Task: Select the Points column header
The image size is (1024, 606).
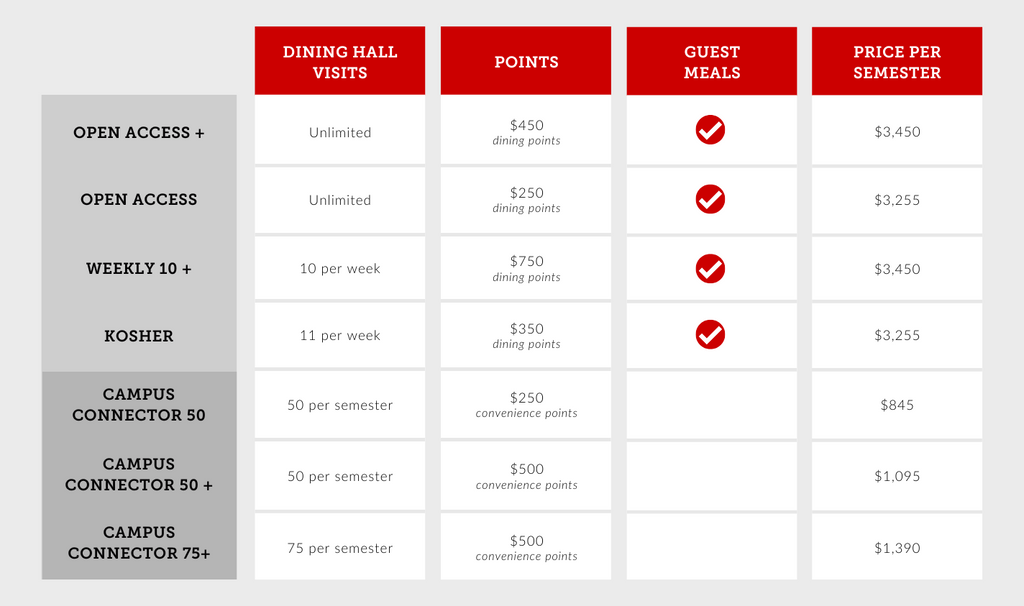Action: tap(526, 62)
